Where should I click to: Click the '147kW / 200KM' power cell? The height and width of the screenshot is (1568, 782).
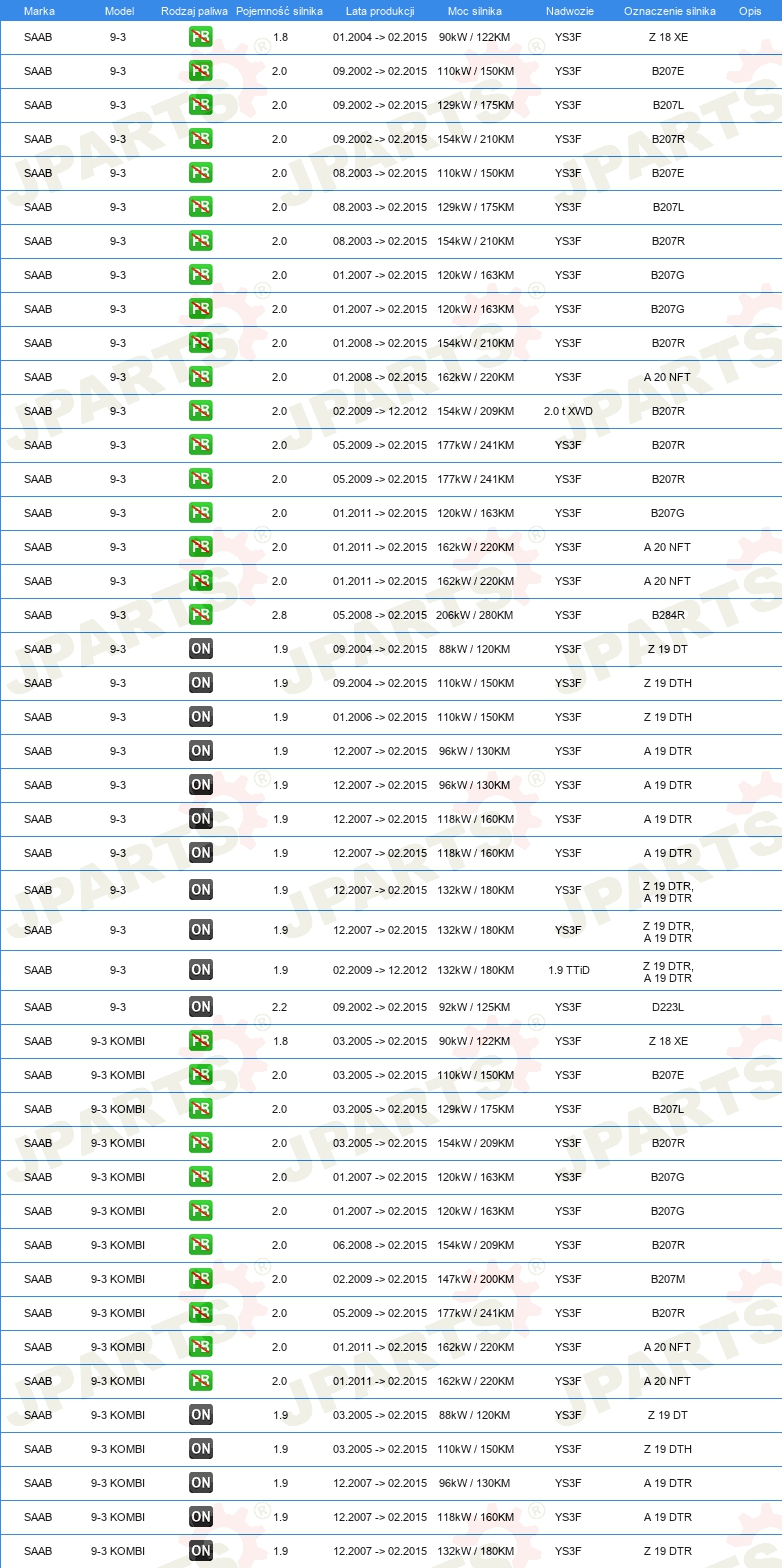pyautogui.click(x=475, y=1279)
